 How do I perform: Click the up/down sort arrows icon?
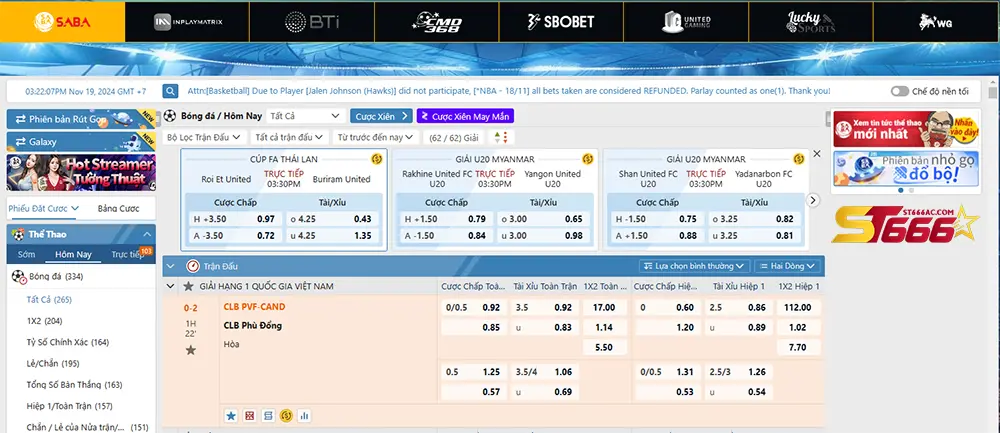click(x=501, y=137)
